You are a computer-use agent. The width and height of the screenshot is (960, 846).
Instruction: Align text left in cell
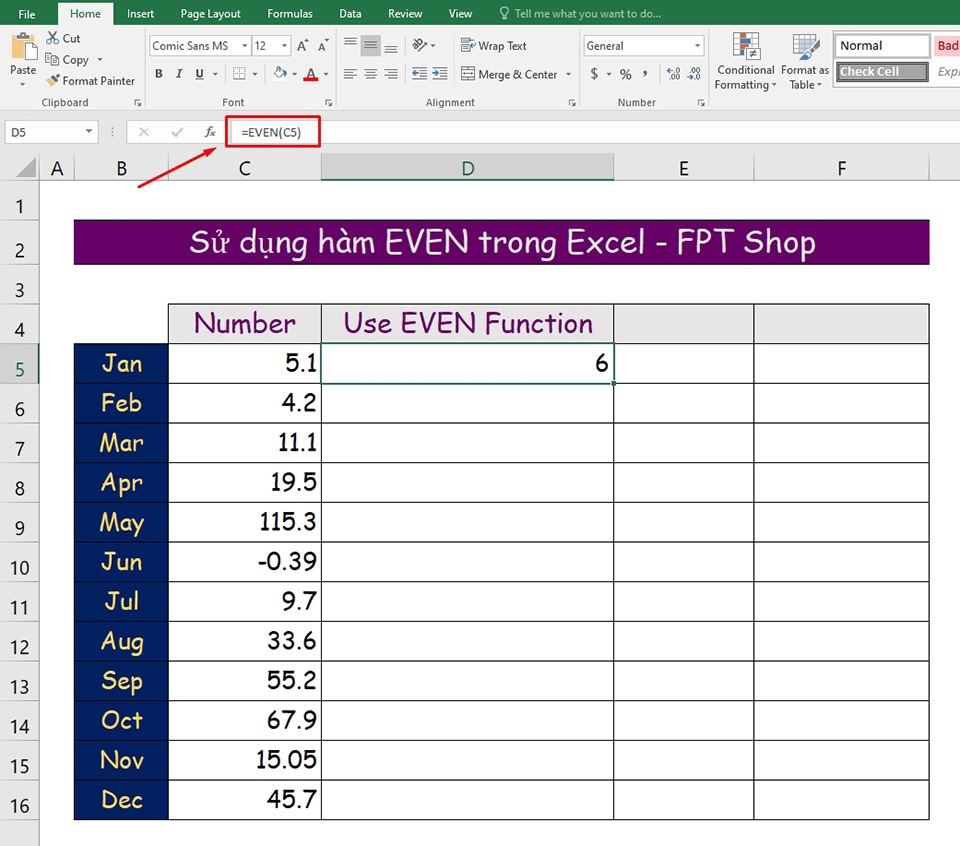[x=350, y=74]
